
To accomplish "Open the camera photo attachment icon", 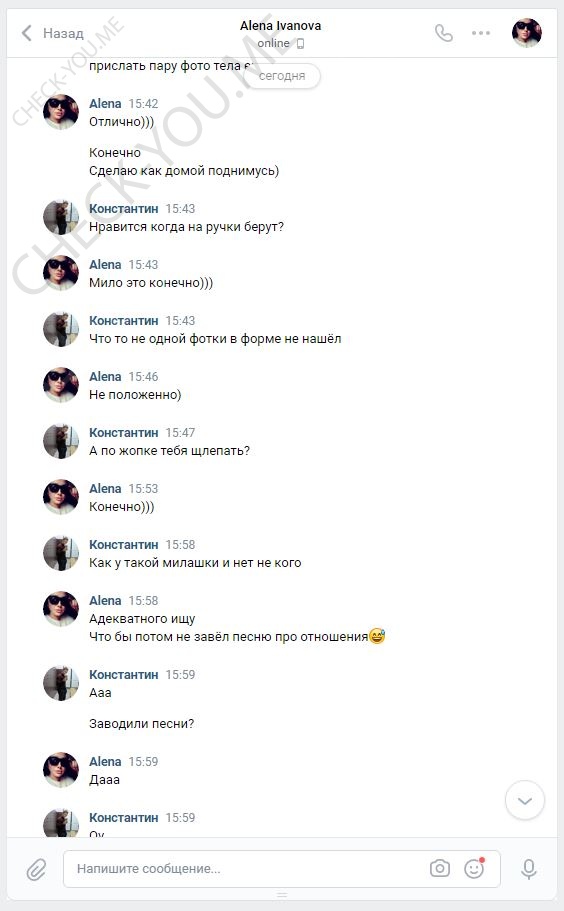I will 440,869.
